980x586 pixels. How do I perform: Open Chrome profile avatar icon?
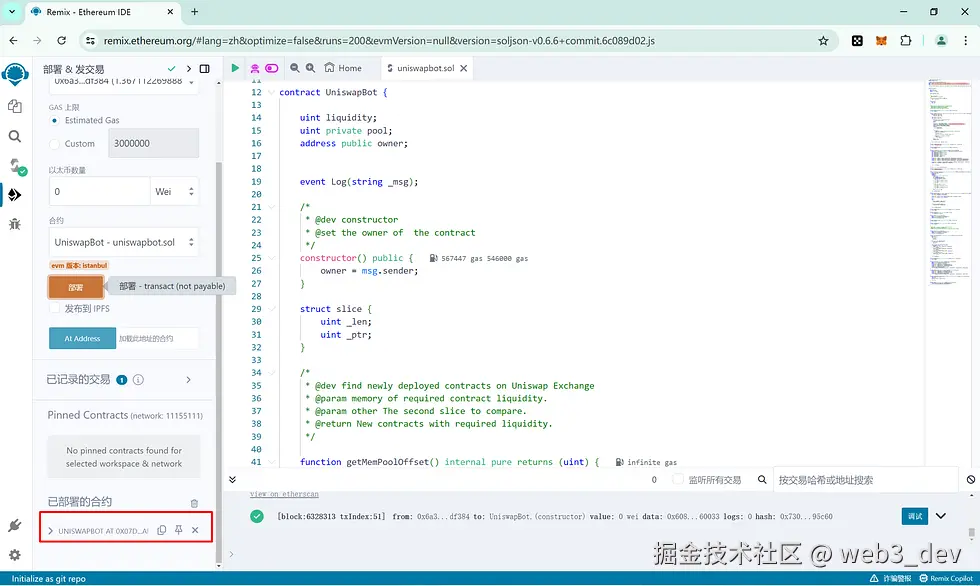point(941,41)
